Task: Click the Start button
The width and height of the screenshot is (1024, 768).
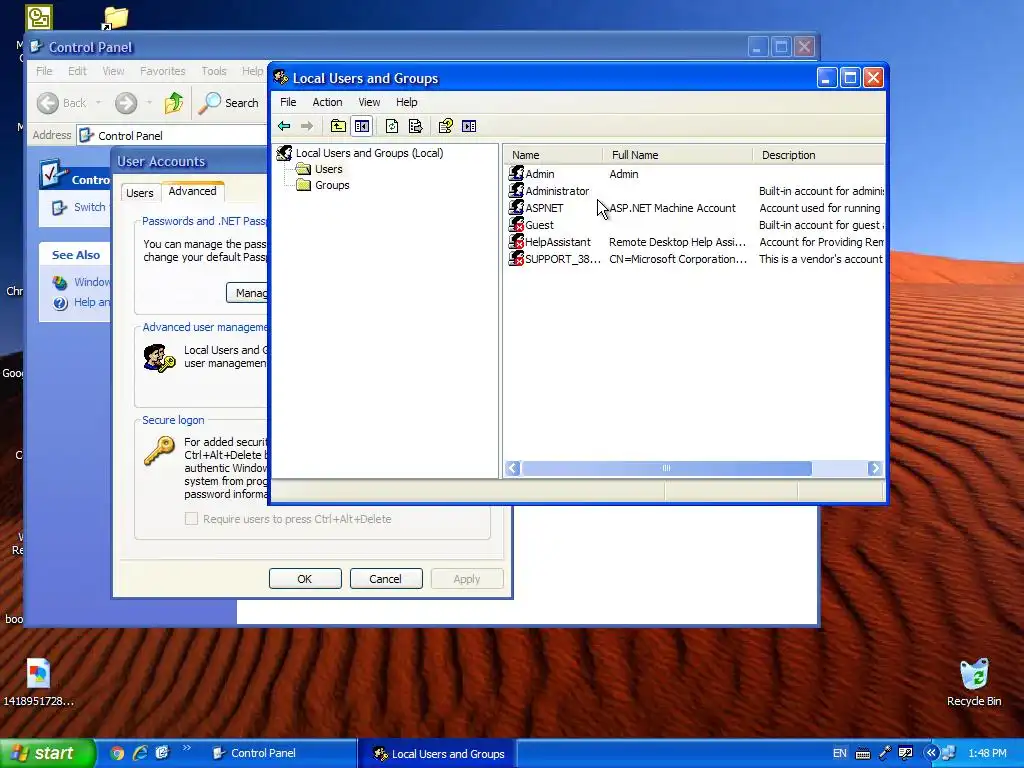Action: (x=46, y=753)
